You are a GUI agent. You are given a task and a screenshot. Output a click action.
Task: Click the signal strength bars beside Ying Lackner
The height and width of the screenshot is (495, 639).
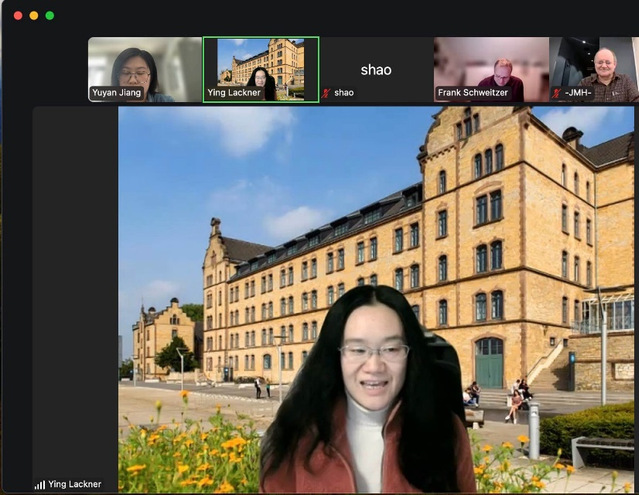point(40,485)
